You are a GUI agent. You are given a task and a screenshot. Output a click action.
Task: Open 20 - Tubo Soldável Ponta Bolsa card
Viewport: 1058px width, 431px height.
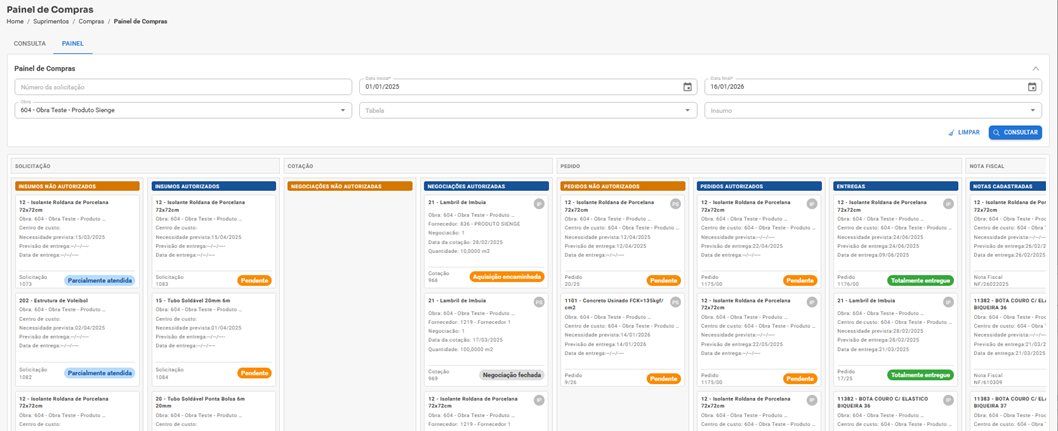[213, 411]
